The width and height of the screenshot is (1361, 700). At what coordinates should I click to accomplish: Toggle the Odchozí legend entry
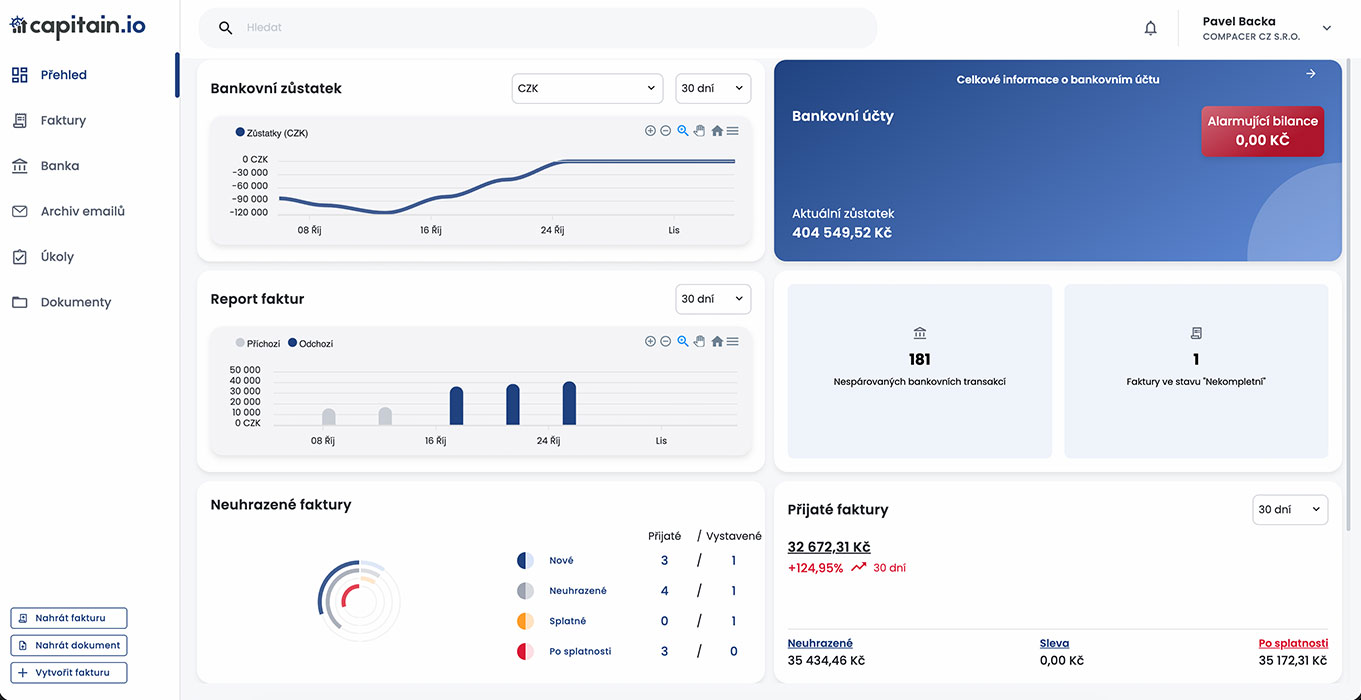(x=310, y=343)
